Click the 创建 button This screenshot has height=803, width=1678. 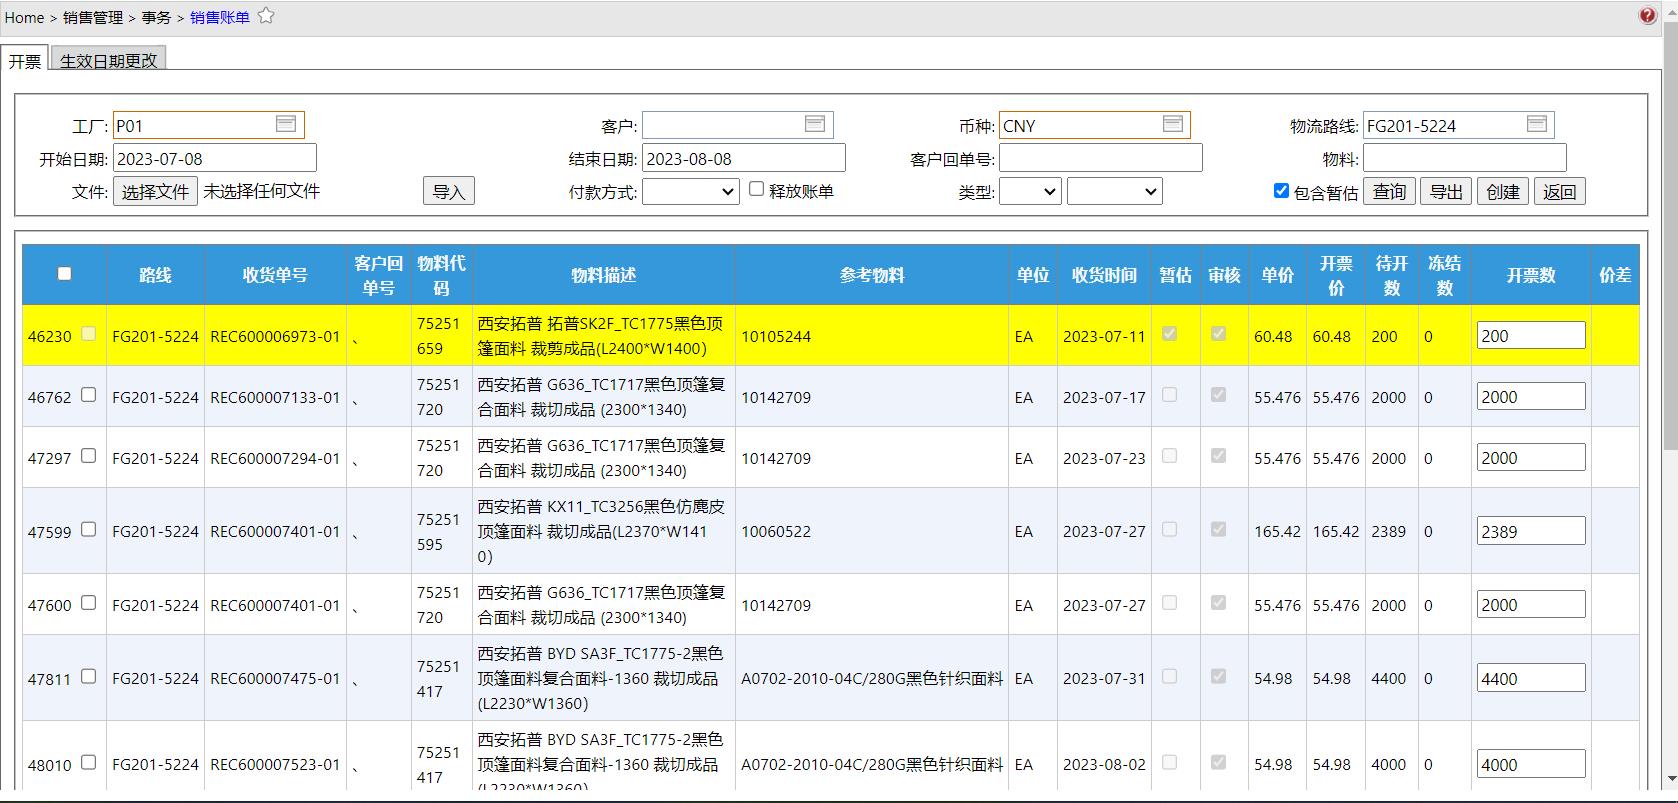tap(1503, 192)
